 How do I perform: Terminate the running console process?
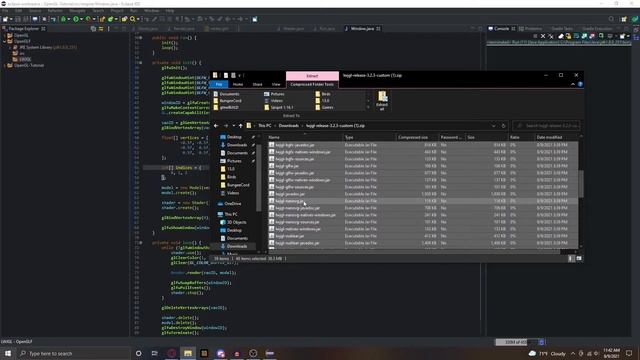[x=535, y=36]
